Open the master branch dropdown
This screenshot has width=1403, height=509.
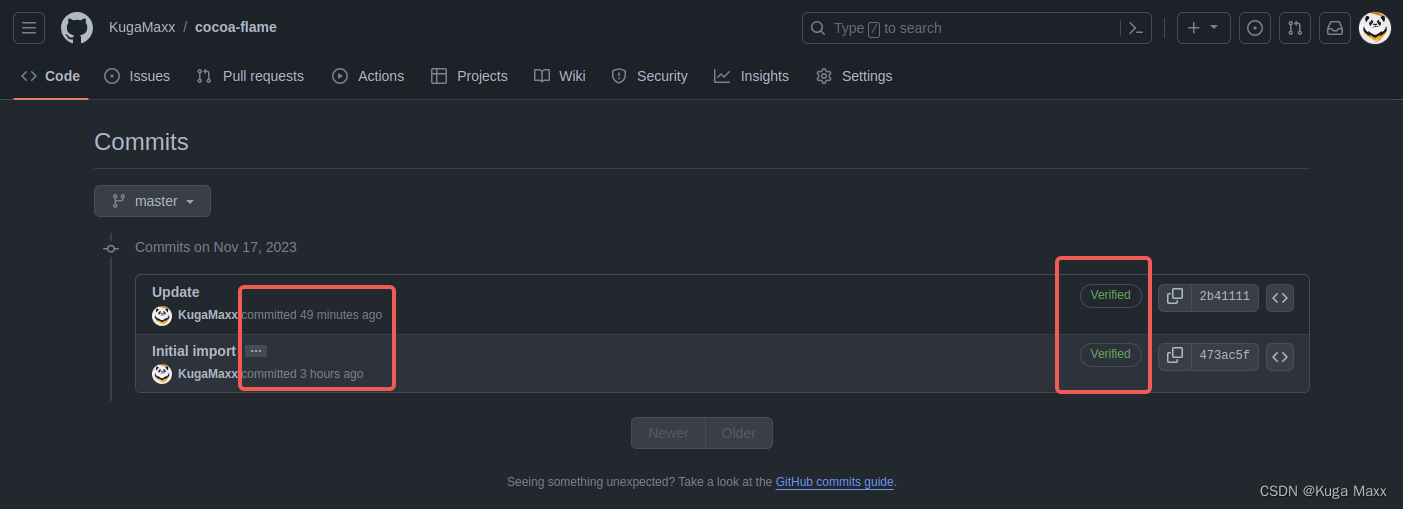pyautogui.click(x=152, y=201)
